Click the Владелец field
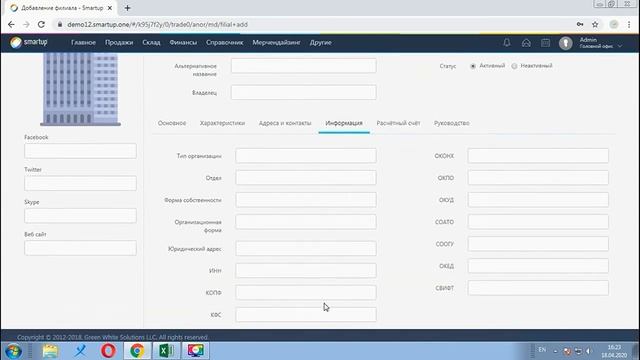 click(x=303, y=92)
